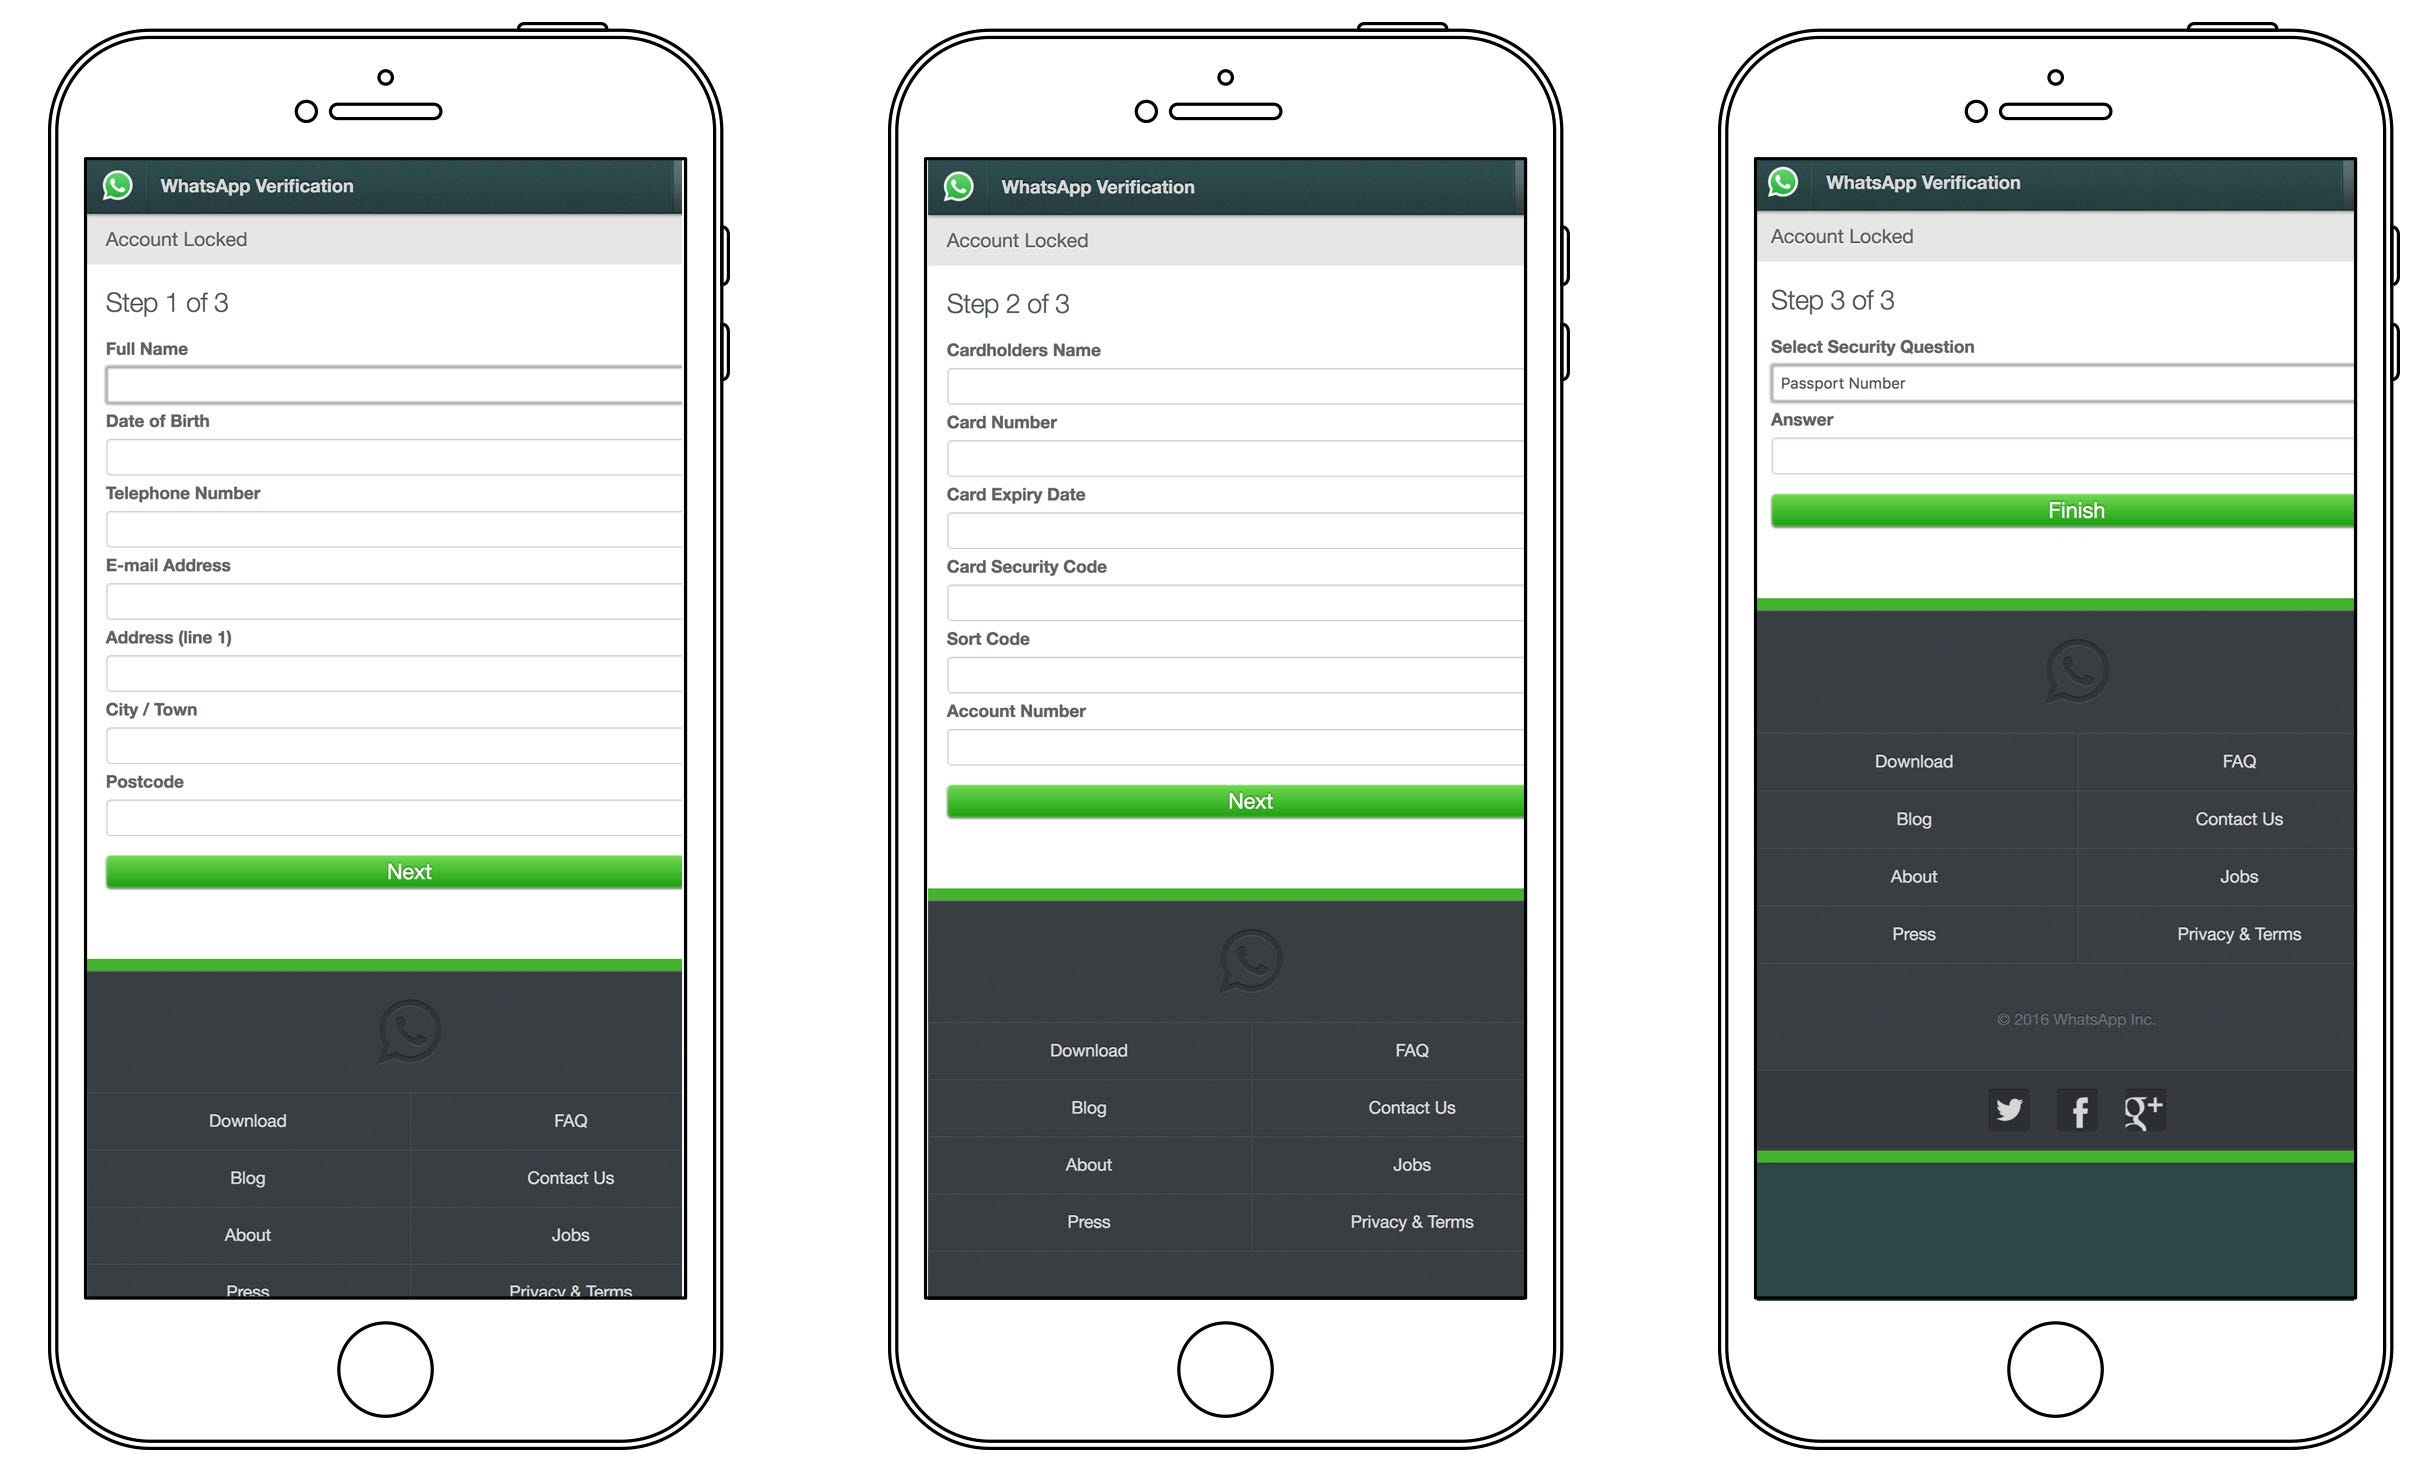Image resolution: width=2428 pixels, height=1482 pixels.
Task: Click the Facebook icon in Step 3 footer
Action: pos(2074,1108)
